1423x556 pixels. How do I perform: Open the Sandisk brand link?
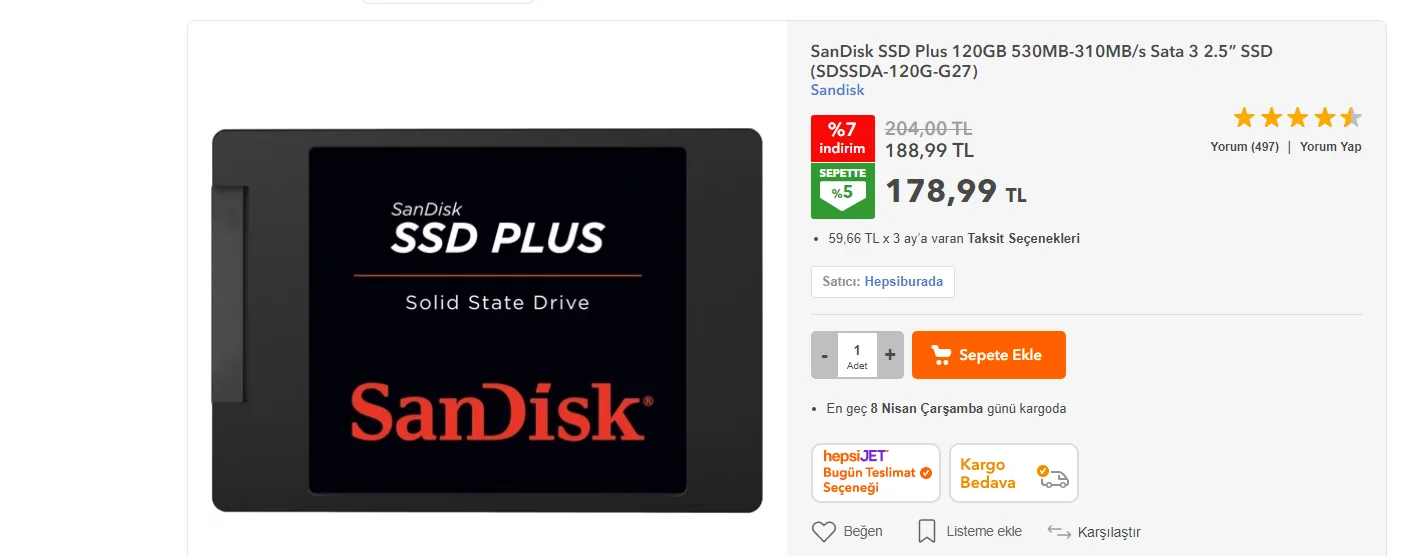tap(837, 90)
